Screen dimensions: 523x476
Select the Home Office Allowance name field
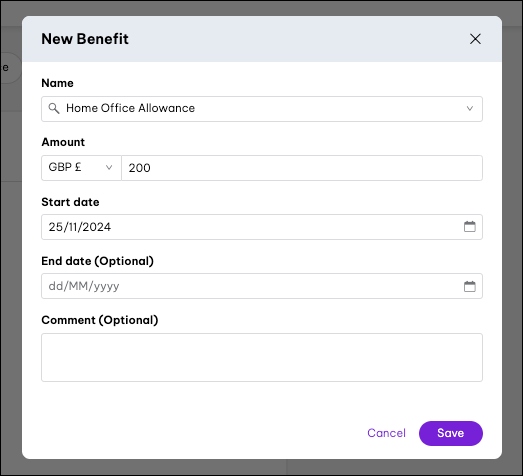[x=262, y=109]
